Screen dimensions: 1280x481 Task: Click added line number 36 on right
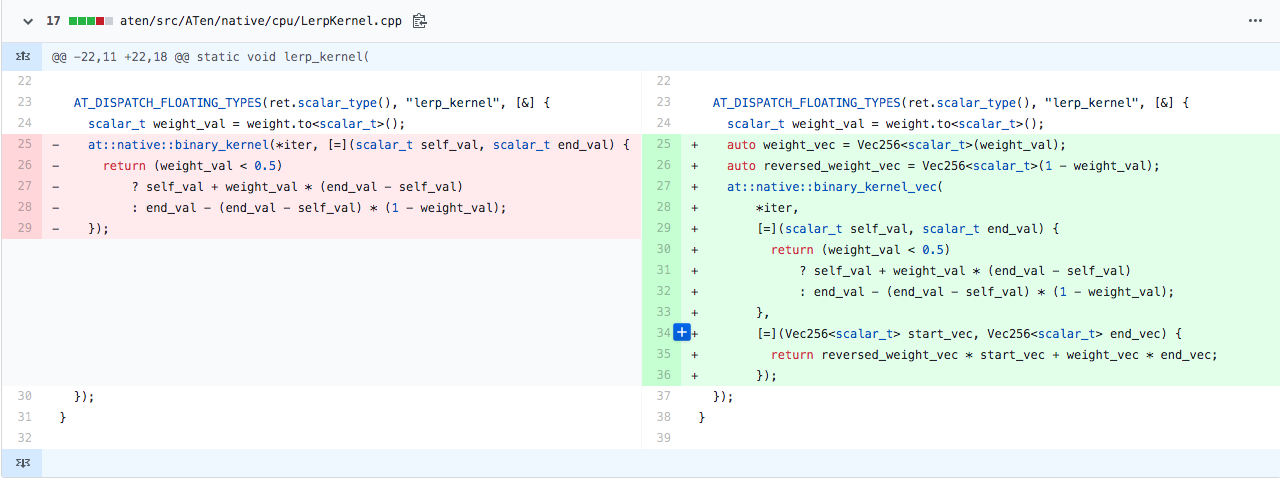663,376
